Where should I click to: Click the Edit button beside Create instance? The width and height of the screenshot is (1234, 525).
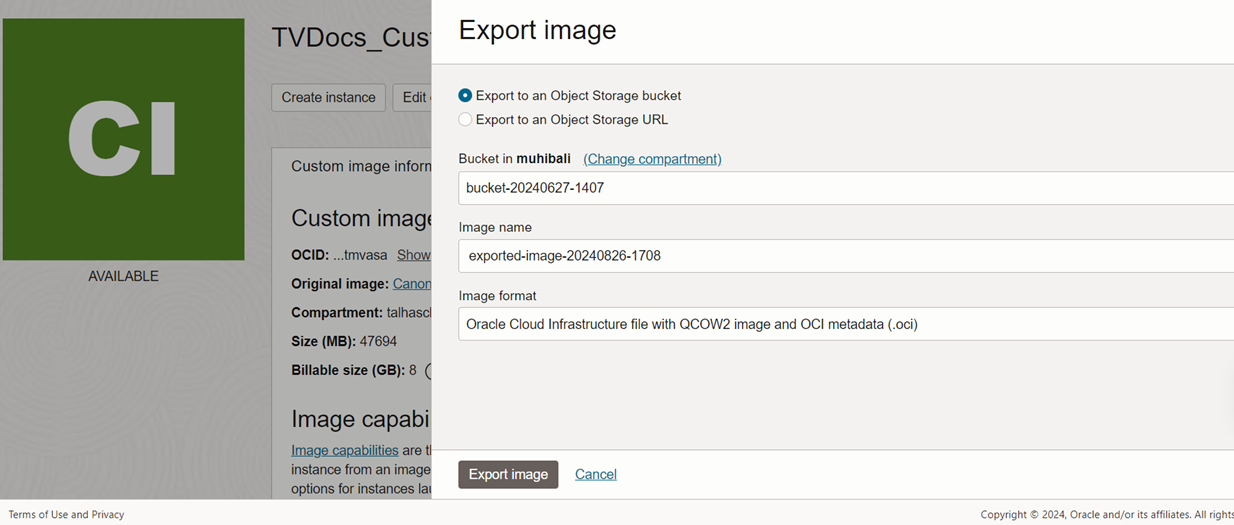[413, 97]
